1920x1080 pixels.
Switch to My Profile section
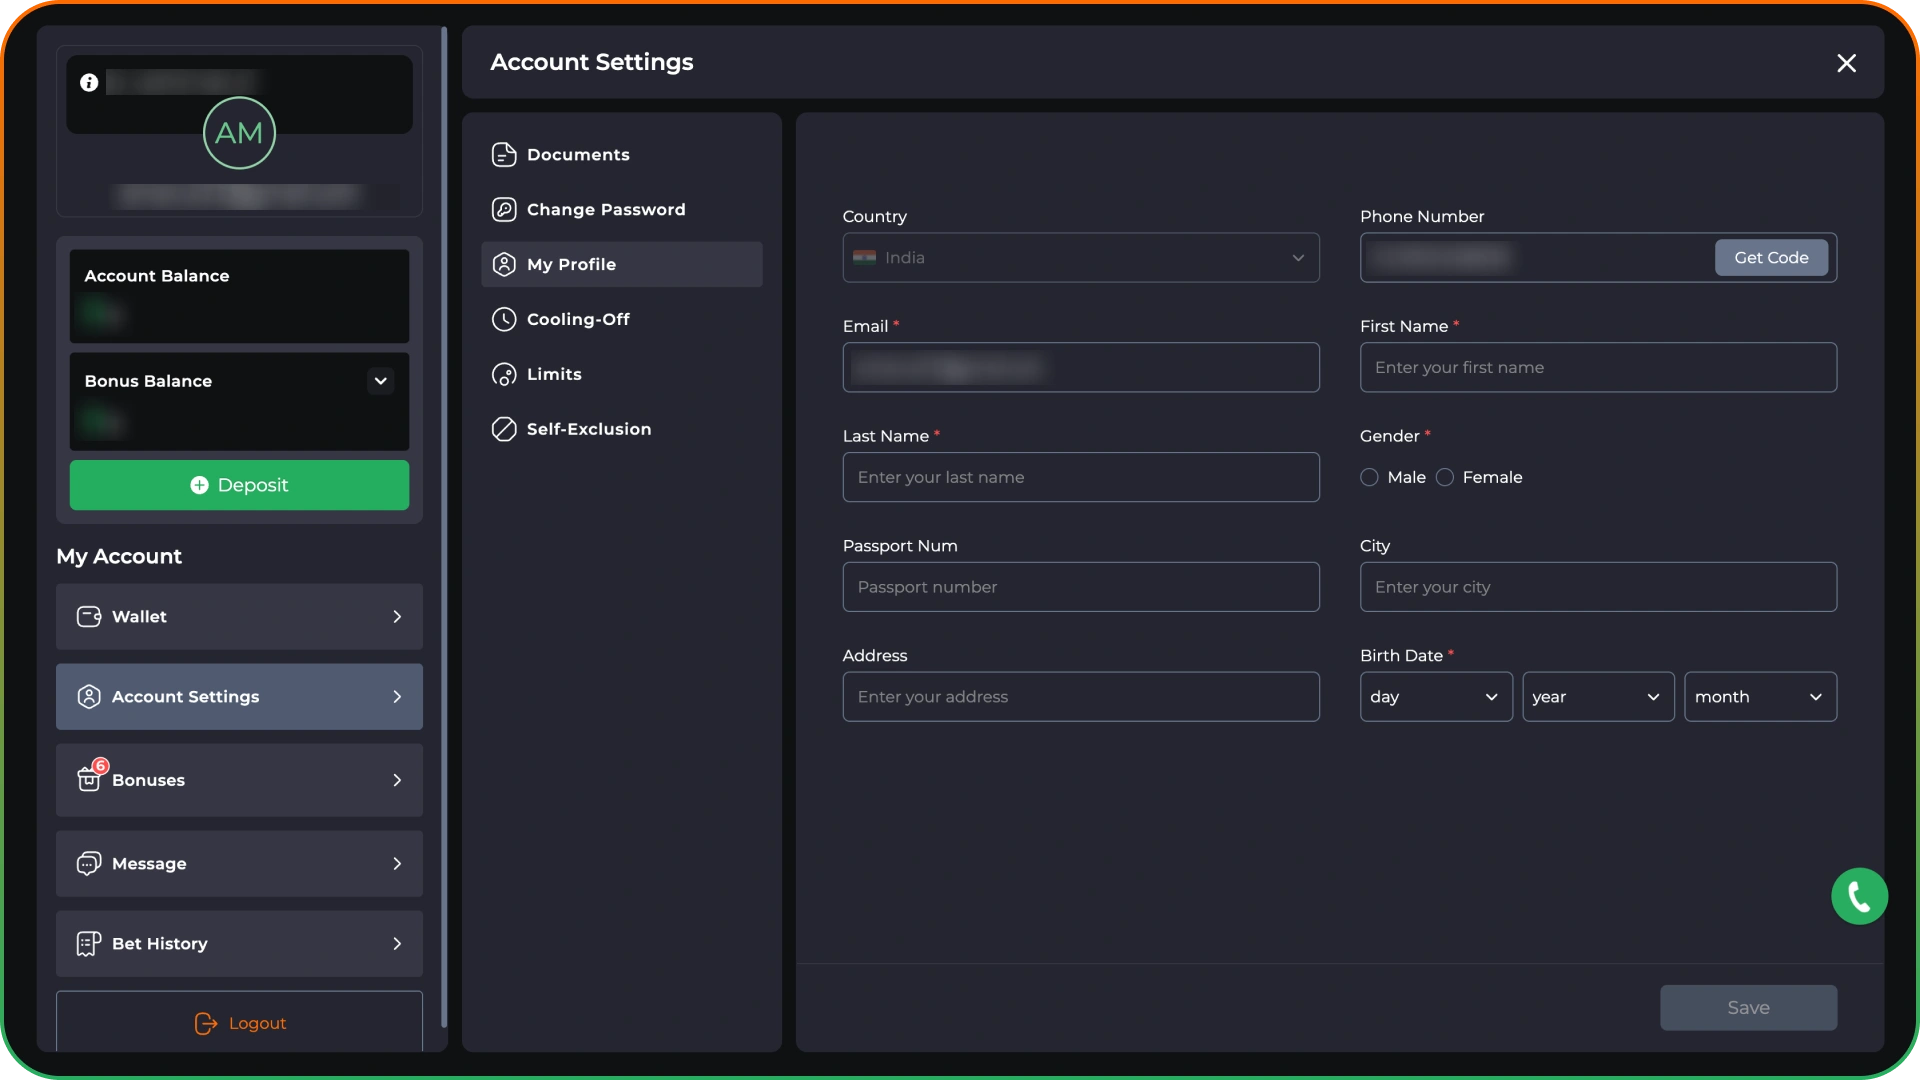tap(621, 265)
